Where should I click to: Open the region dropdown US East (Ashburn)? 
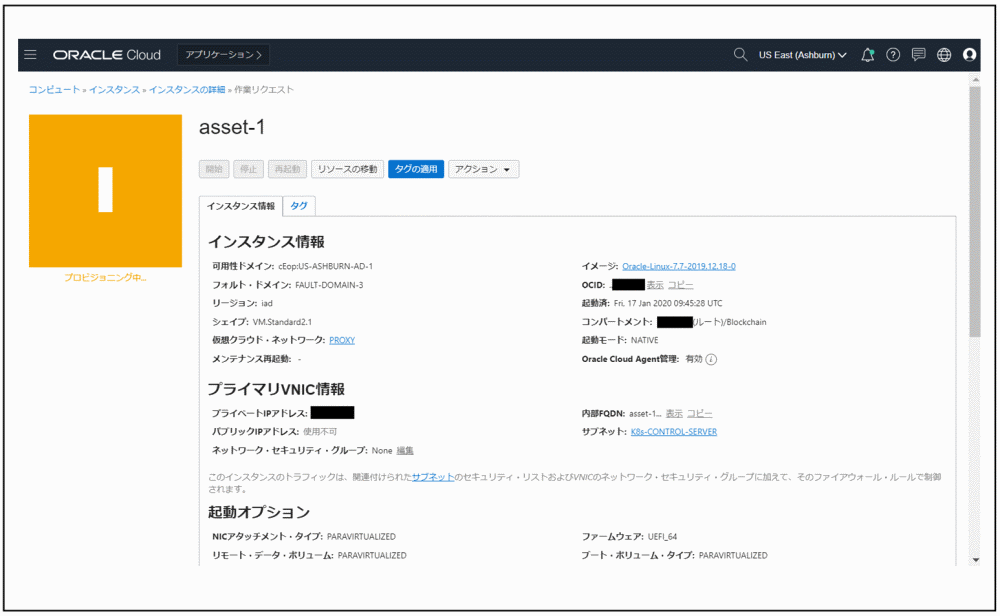click(802, 55)
